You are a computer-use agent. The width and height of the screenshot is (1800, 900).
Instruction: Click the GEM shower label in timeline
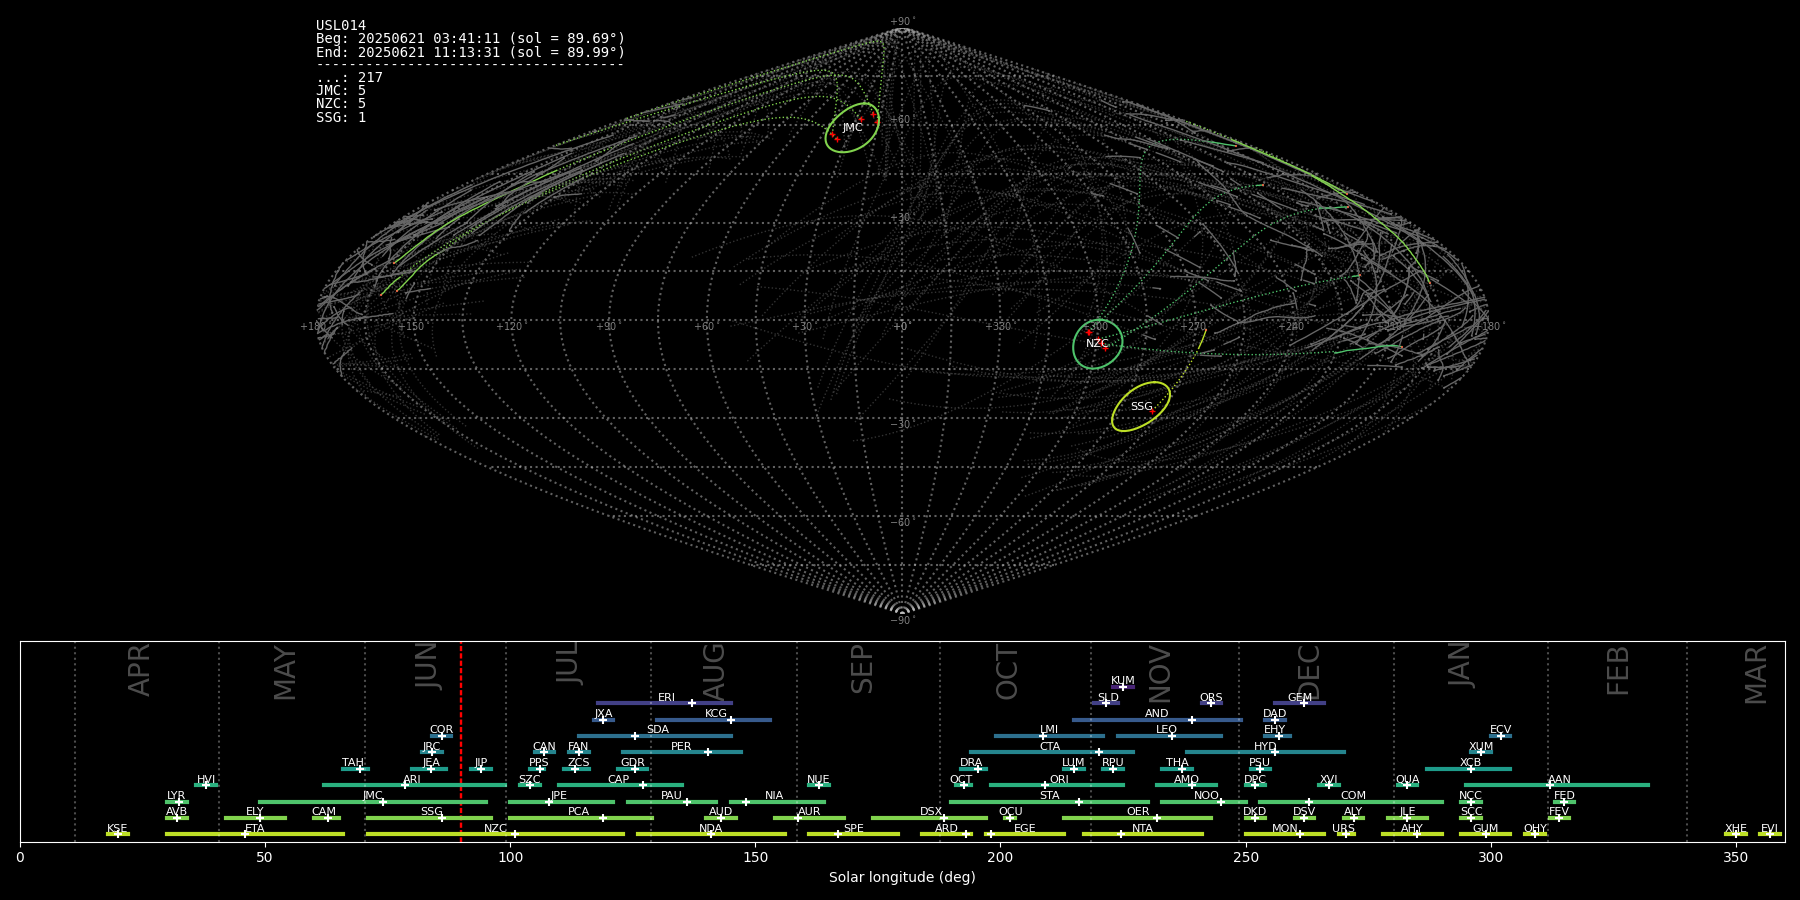click(x=1300, y=698)
